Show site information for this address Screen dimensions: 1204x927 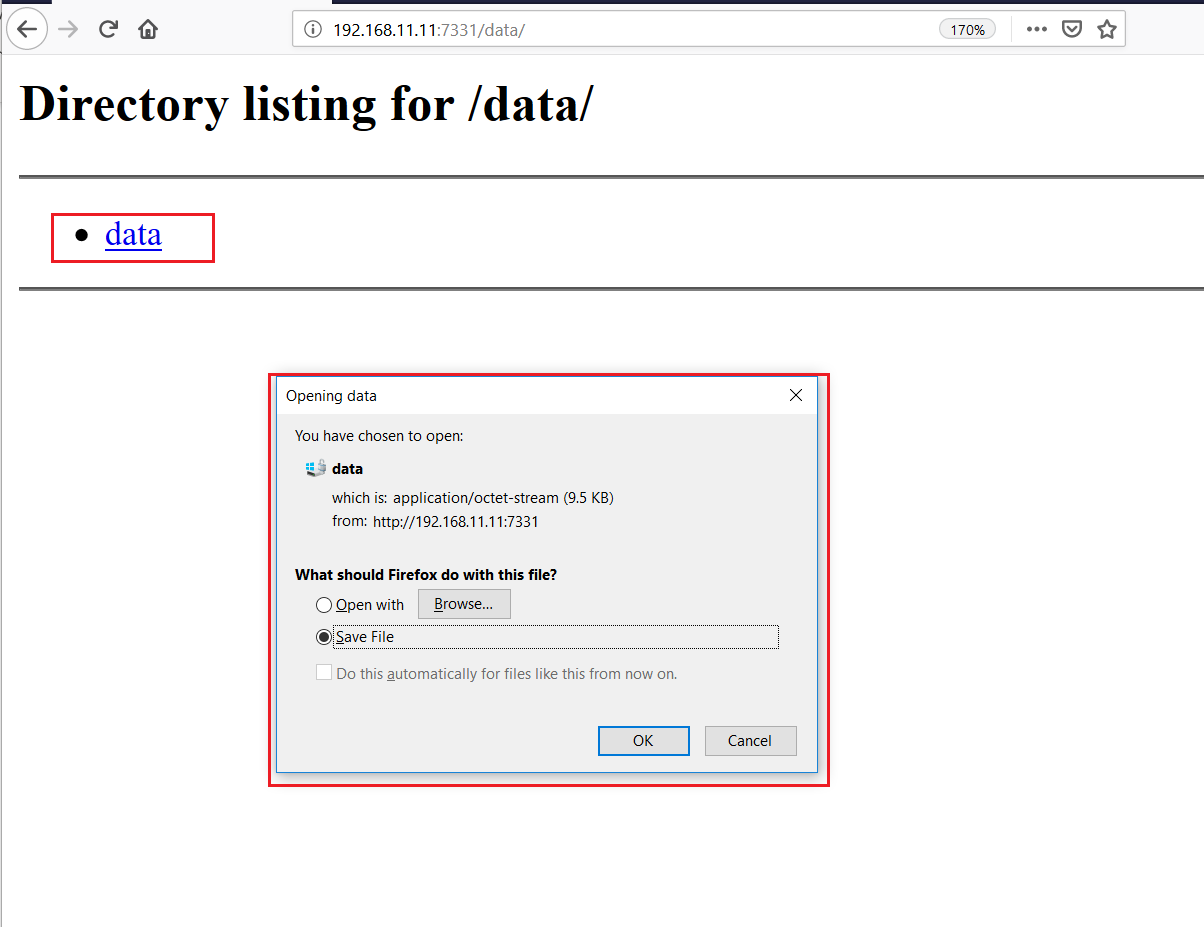(313, 30)
